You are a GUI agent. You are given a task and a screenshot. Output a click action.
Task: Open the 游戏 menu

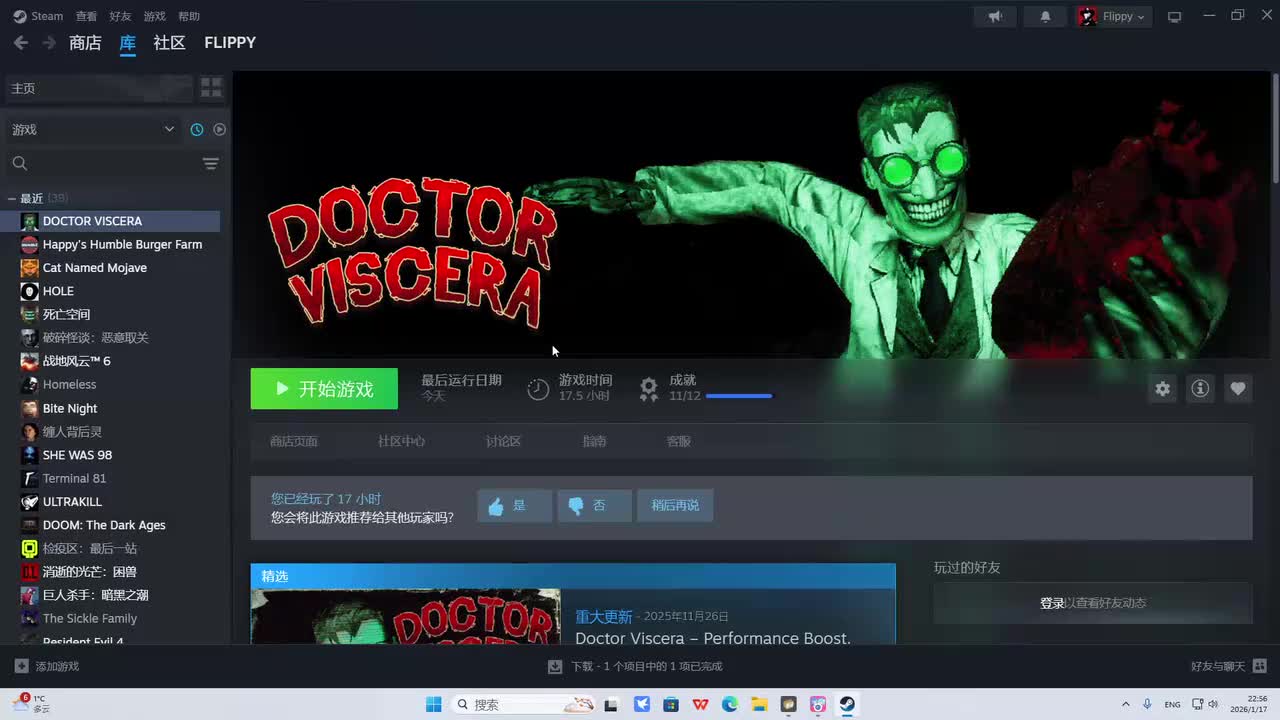point(154,16)
